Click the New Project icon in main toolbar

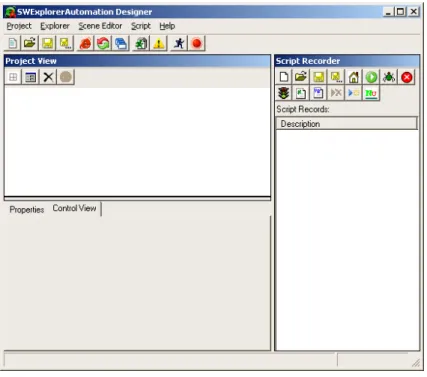pos(13,43)
